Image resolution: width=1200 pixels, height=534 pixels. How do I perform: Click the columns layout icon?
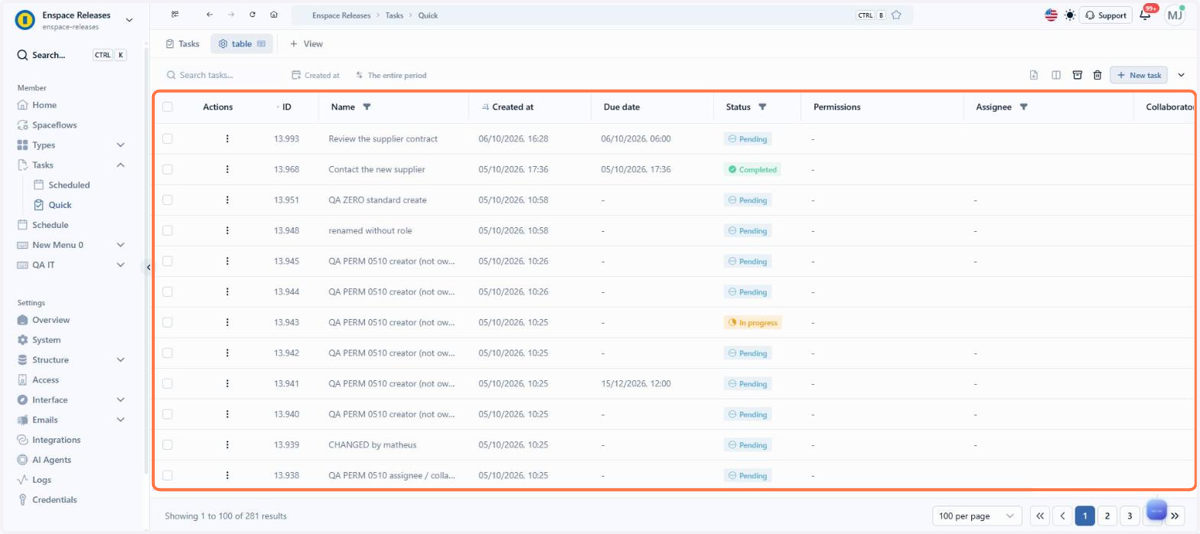1056,75
